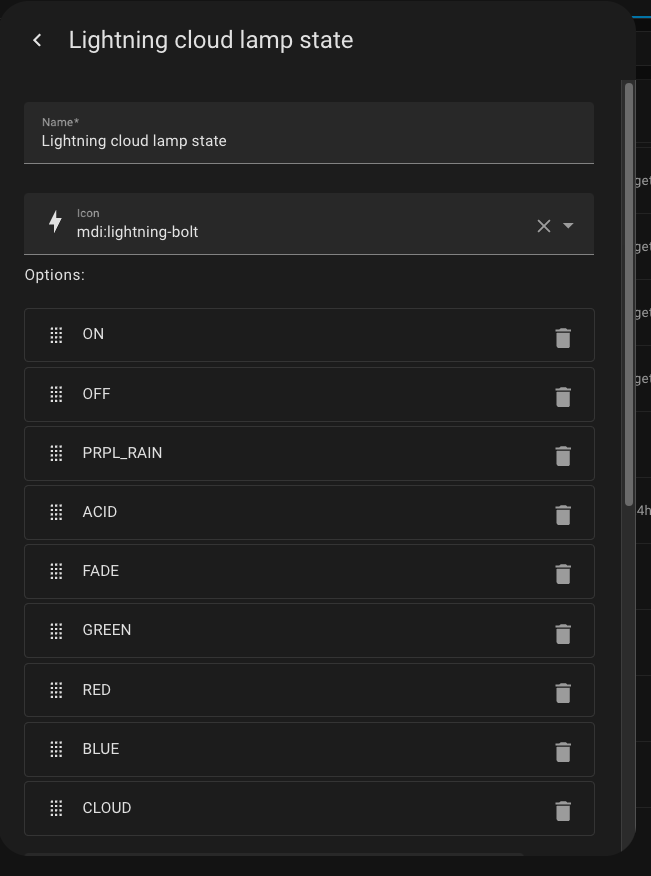Clear the mdi:lightning-bolt icon selection
The image size is (651, 876).
pyautogui.click(x=544, y=226)
